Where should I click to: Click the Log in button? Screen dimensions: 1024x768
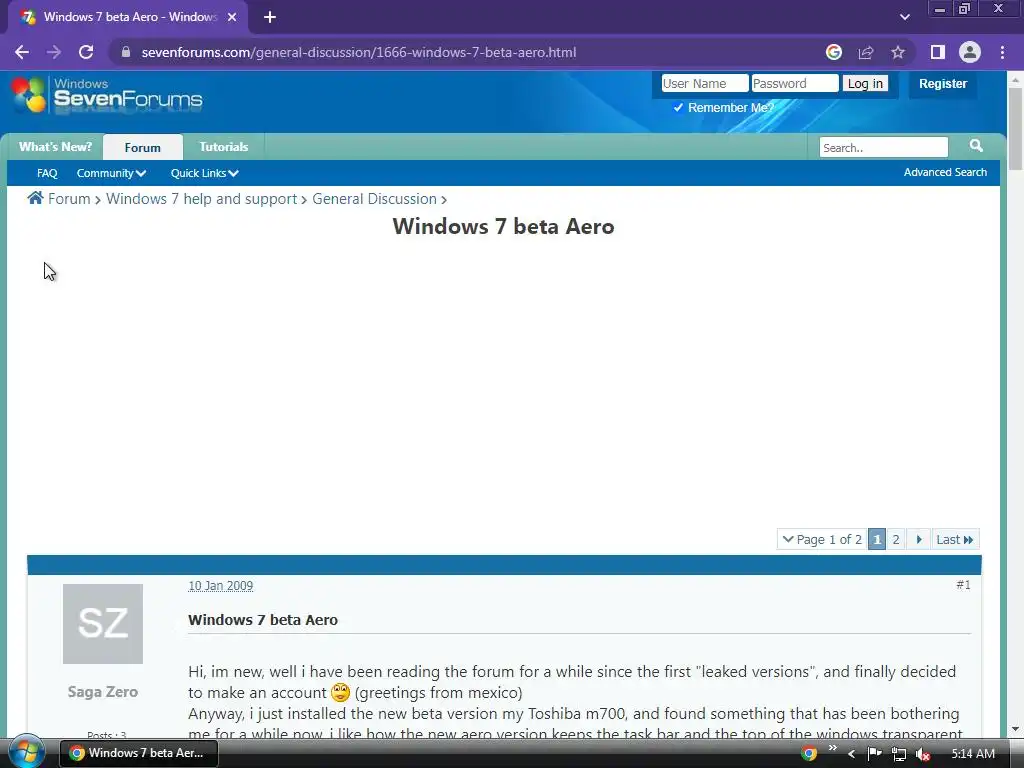pos(865,84)
